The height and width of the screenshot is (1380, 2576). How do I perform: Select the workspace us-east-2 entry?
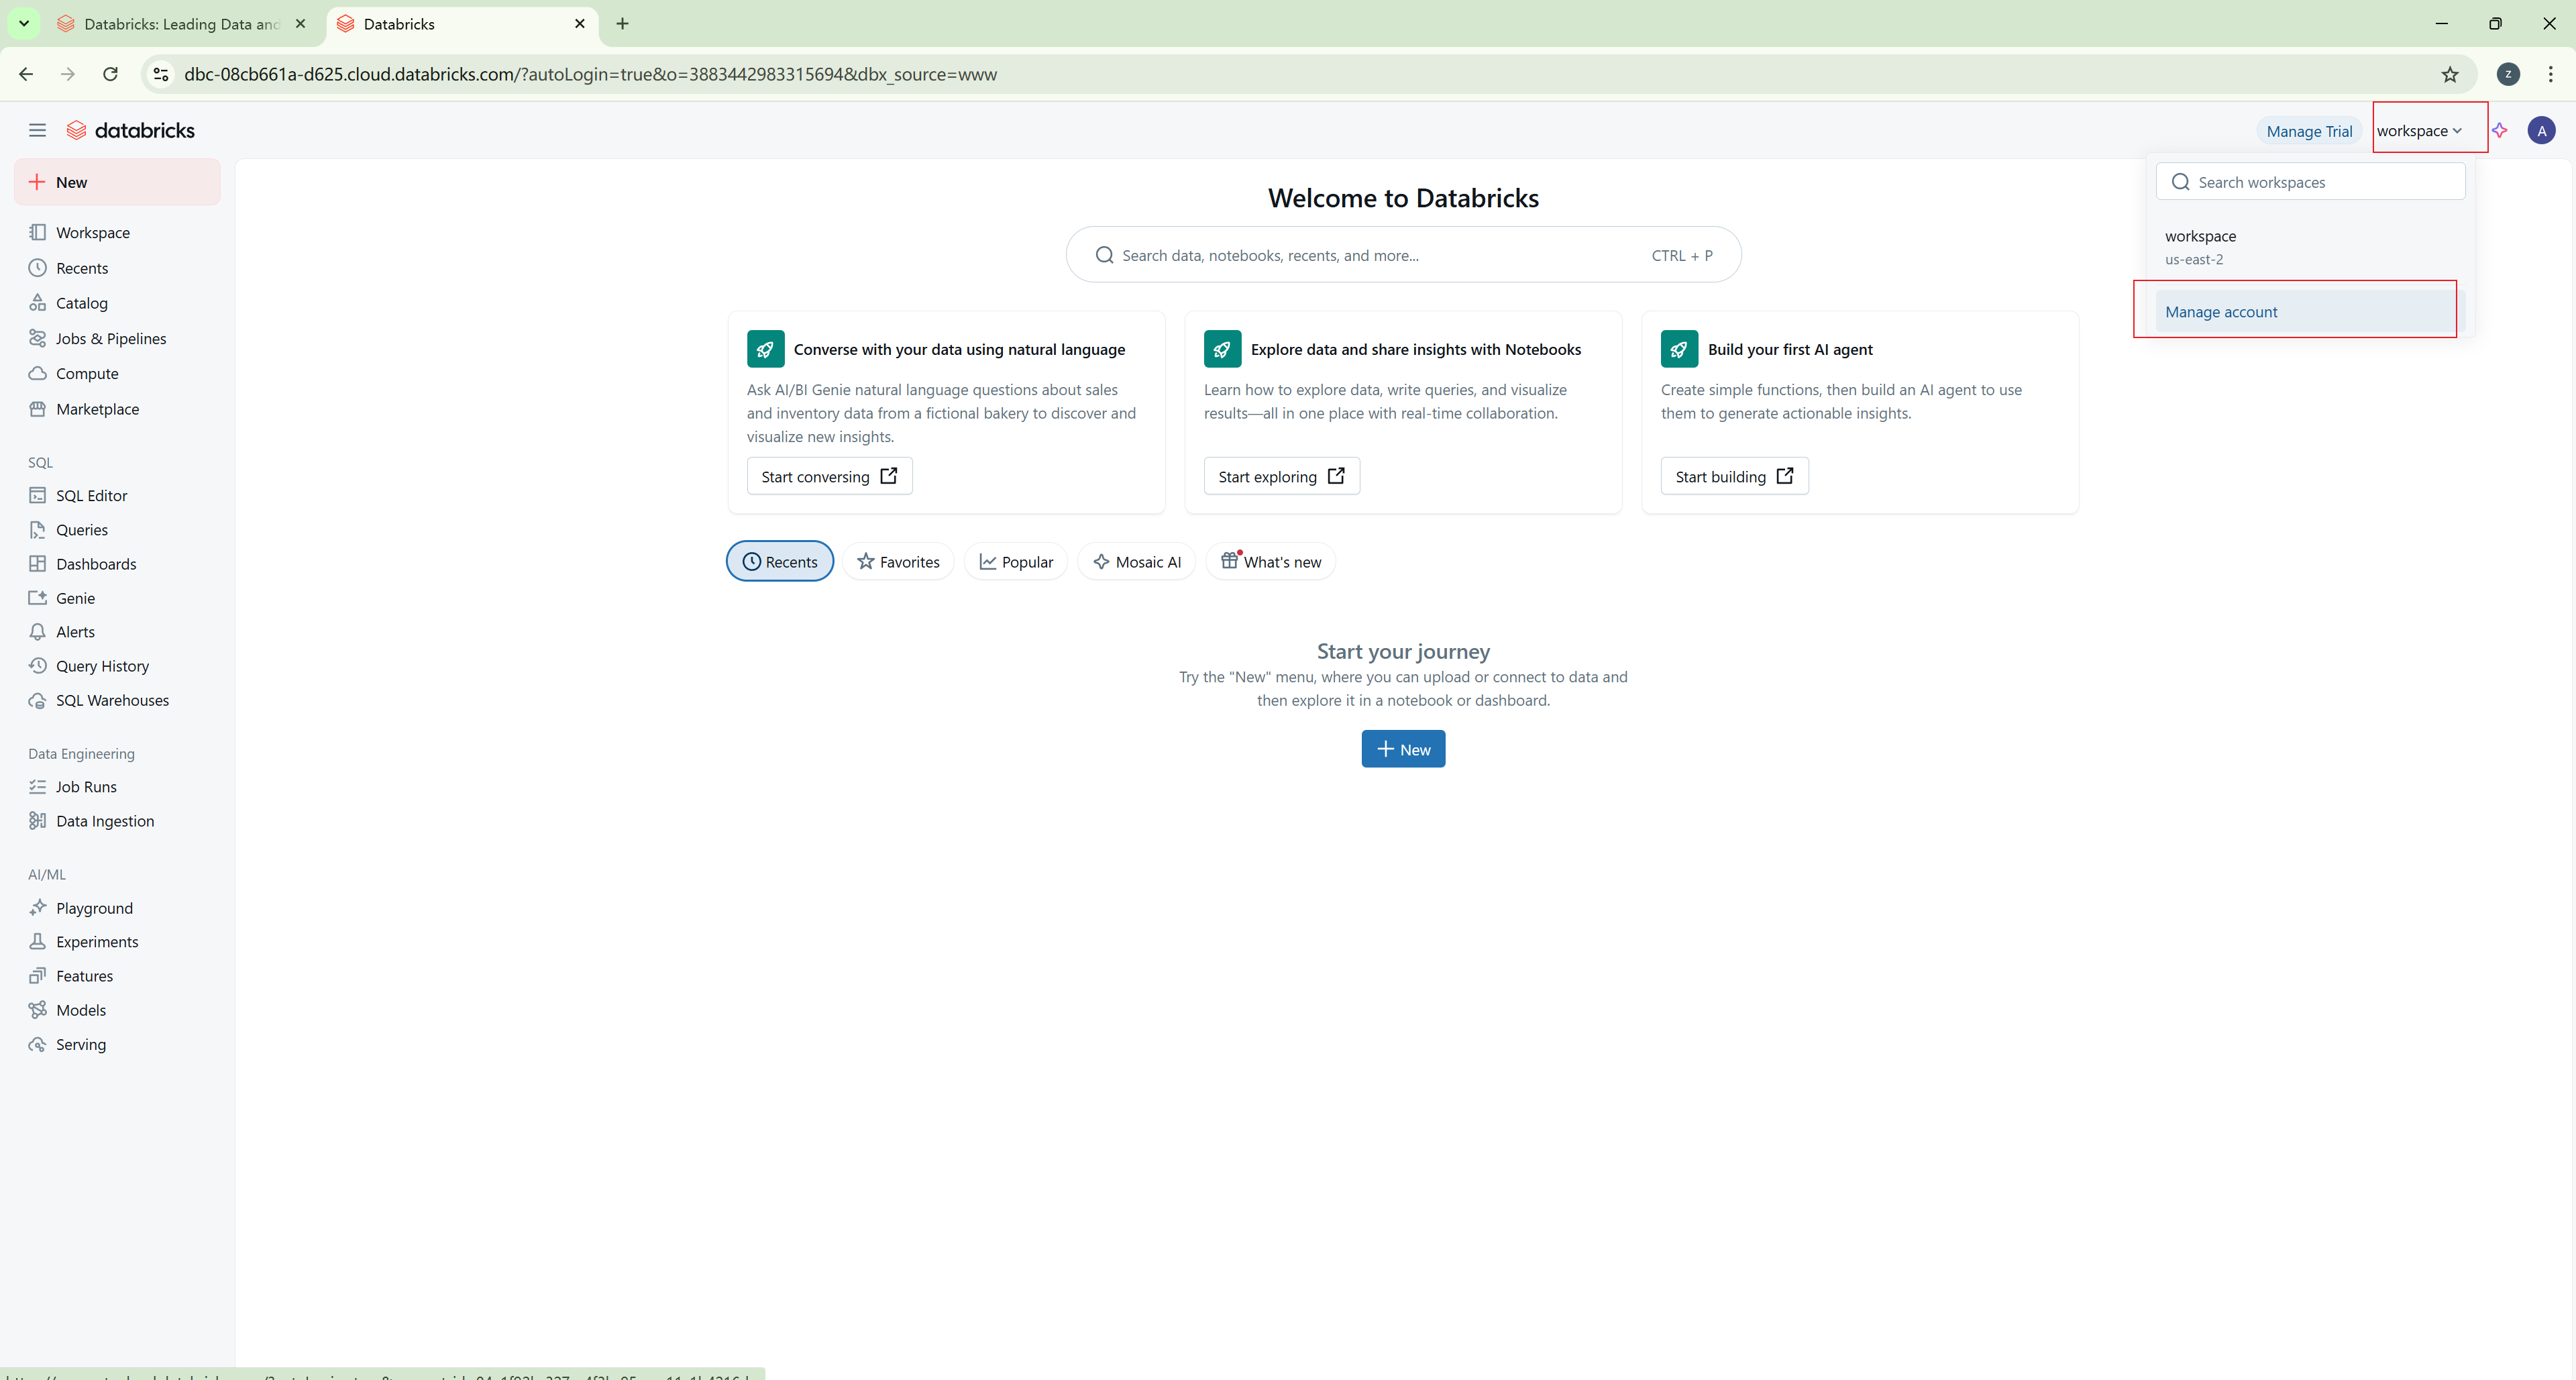pyautogui.click(x=2309, y=247)
